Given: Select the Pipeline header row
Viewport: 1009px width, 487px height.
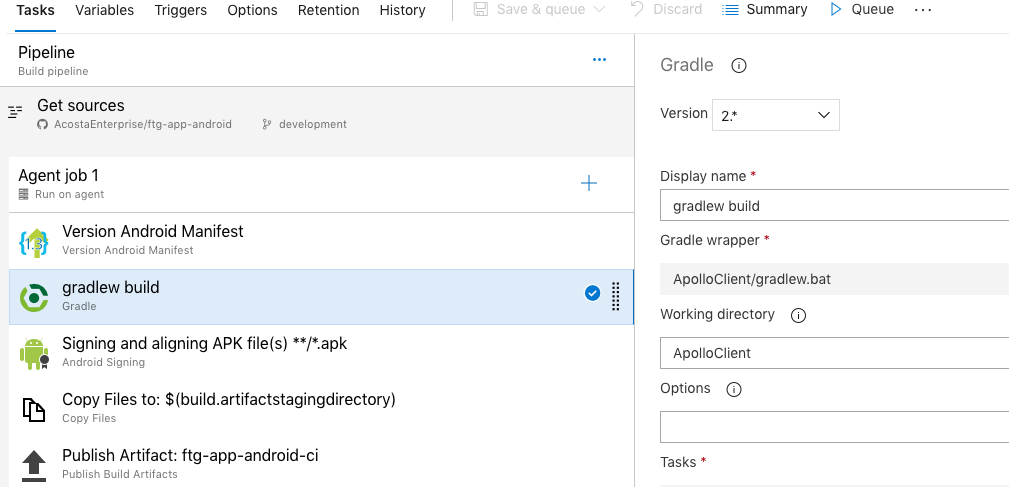Looking at the screenshot, I should pyautogui.click(x=317, y=60).
